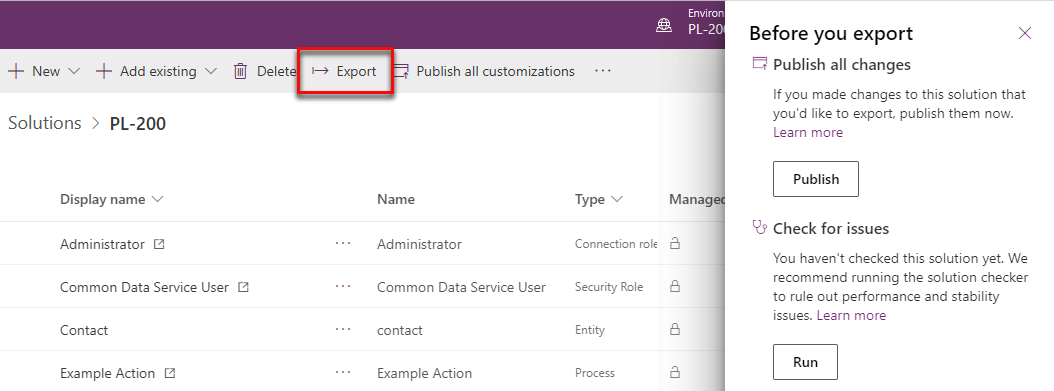Click the Export toolbar button
This screenshot has height=391, width=1054.
pyautogui.click(x=344, y=71)
